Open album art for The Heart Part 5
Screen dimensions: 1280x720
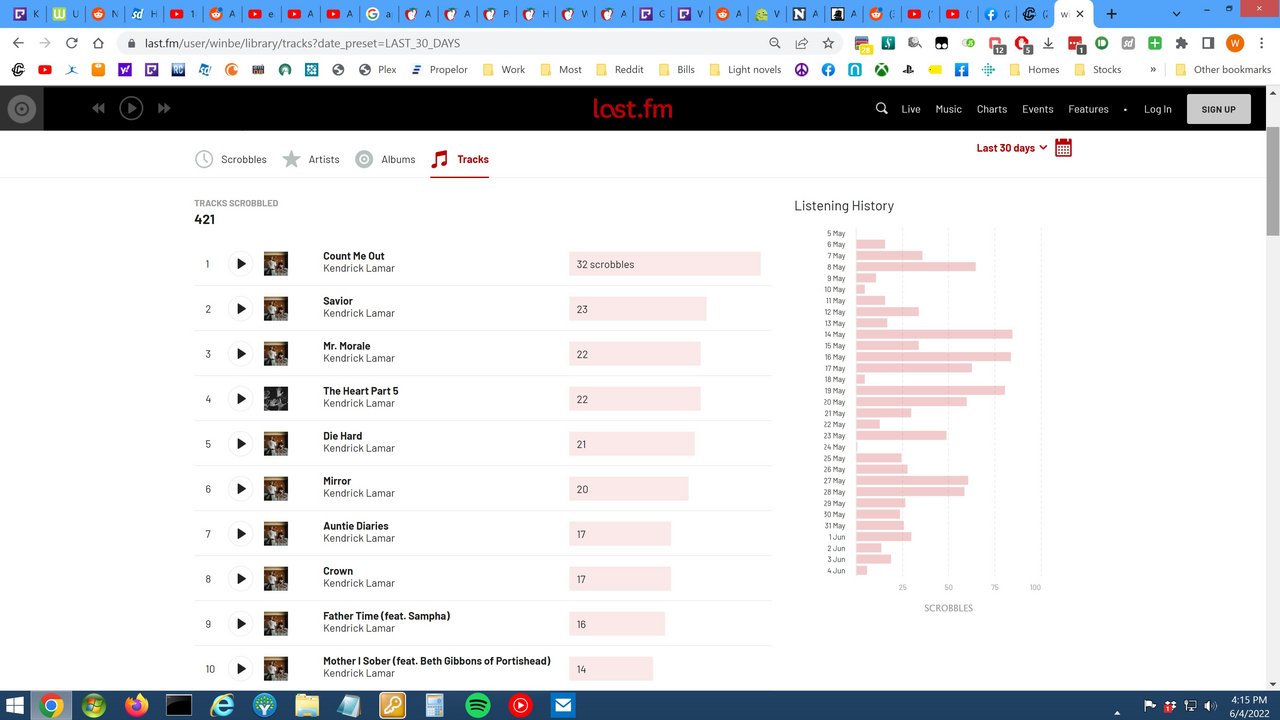point(276,399)
